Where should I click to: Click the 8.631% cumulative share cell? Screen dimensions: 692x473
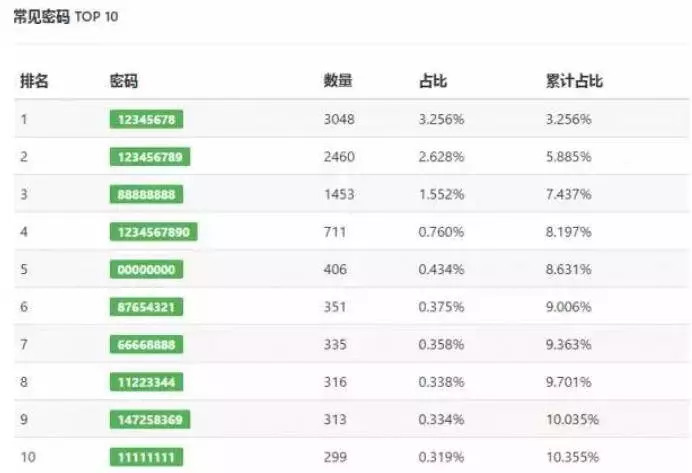(568, 269)
